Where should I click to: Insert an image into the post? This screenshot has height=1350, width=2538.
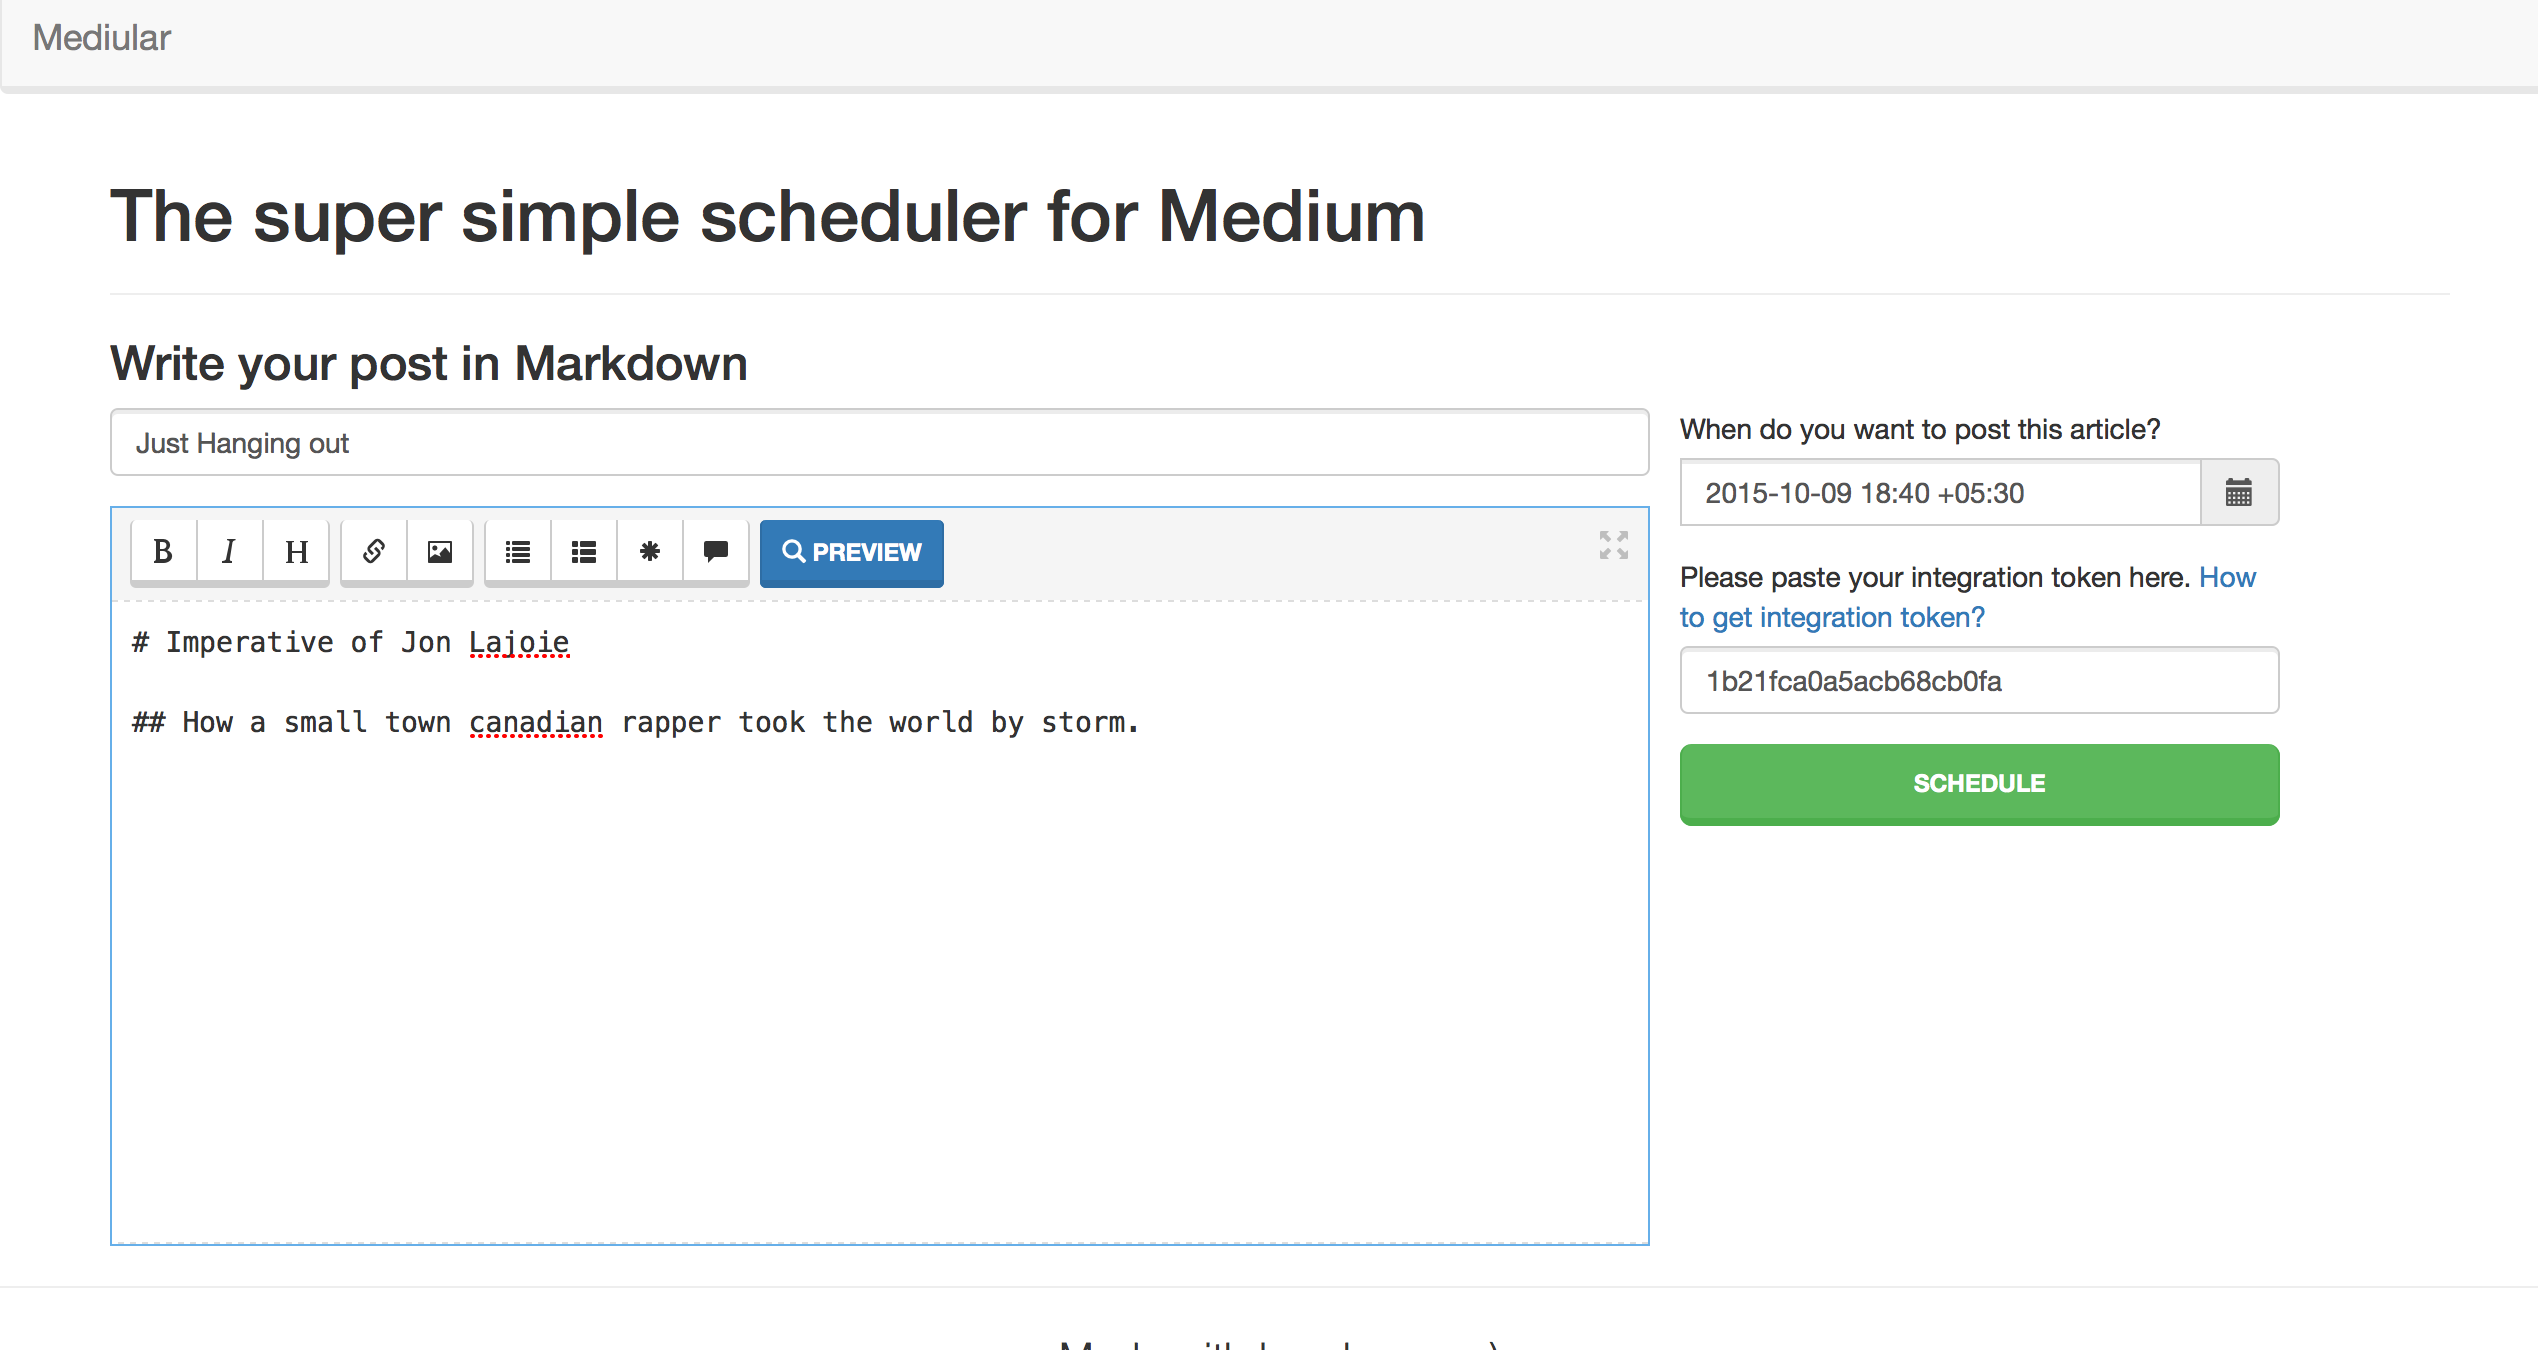[x=440, y=551]
